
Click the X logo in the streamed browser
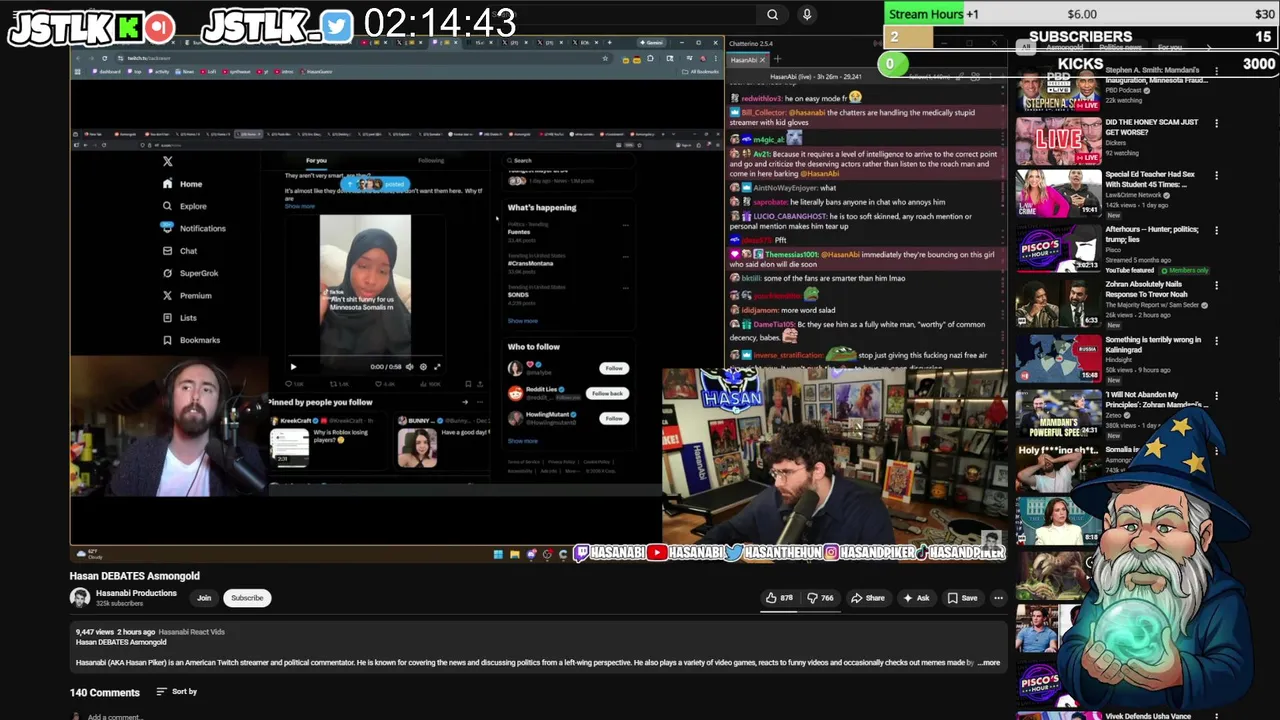pyautogui.click(x=168, y=161)
